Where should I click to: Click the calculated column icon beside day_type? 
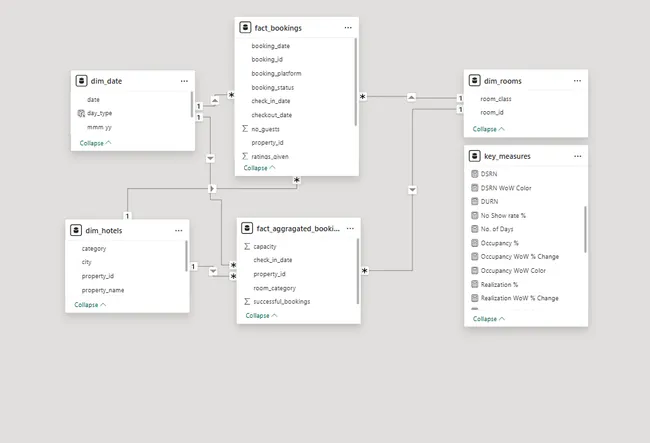81,113
